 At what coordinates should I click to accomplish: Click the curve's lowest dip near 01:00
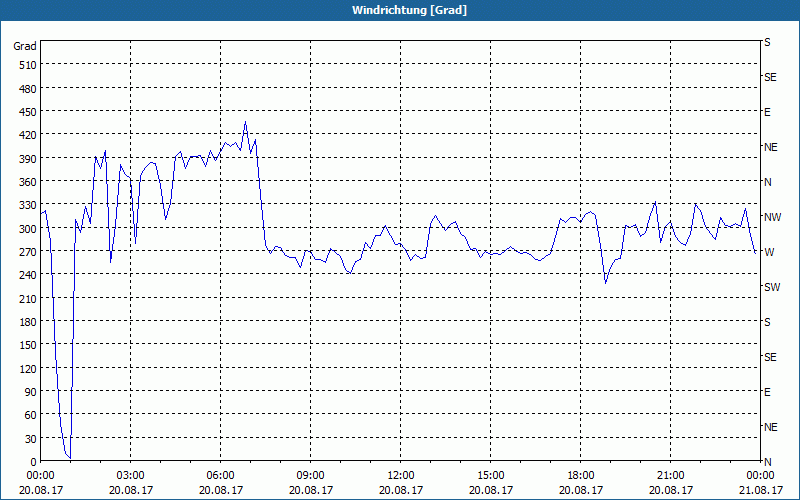point(70,458)
